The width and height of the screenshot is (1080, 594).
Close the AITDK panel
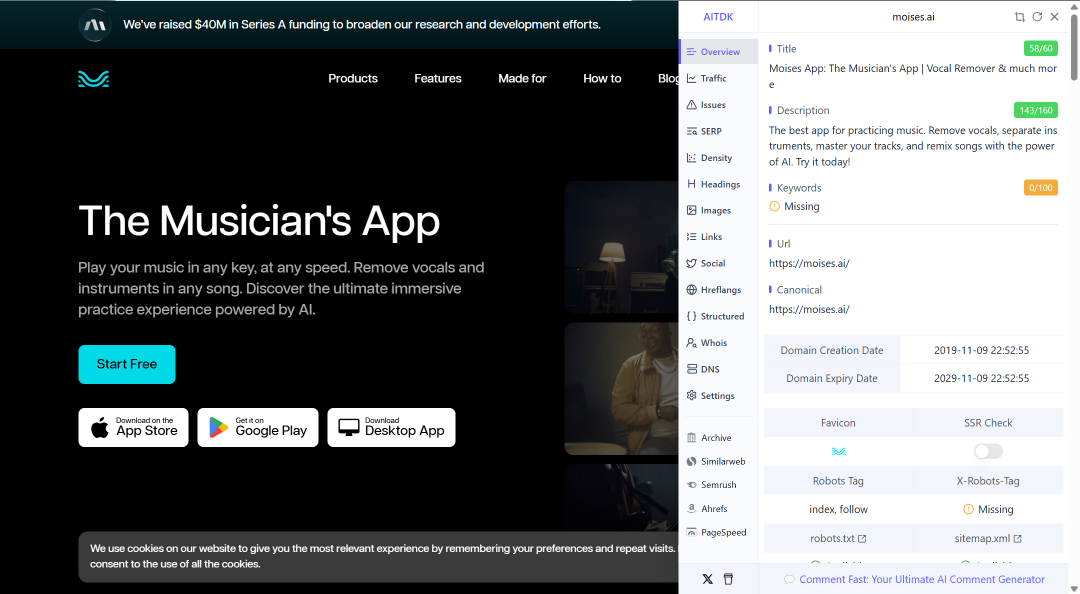tap(1055, 17)
